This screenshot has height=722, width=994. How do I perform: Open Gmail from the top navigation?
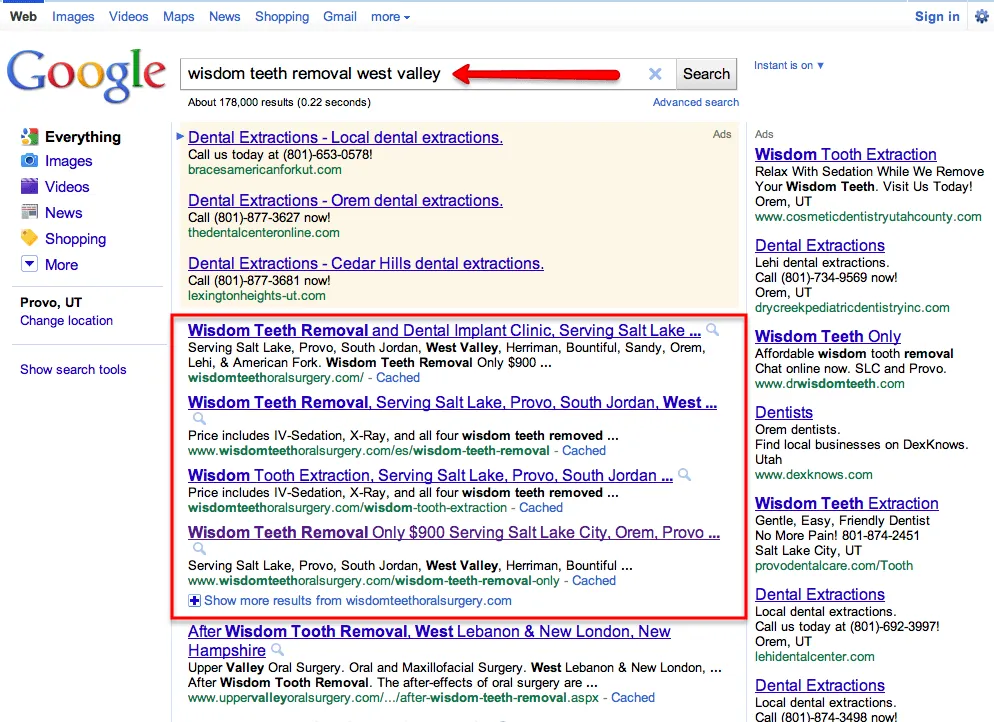[340, 17]
